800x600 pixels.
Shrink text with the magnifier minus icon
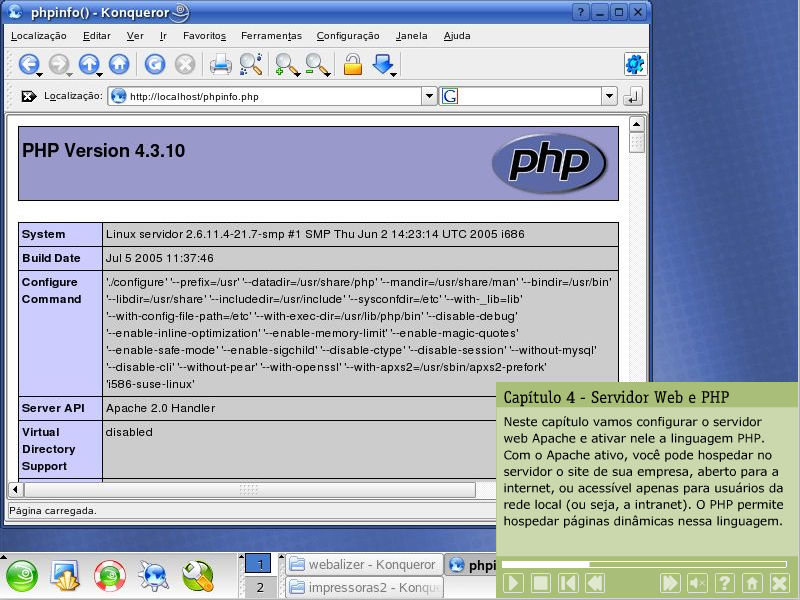click(316, 64)
